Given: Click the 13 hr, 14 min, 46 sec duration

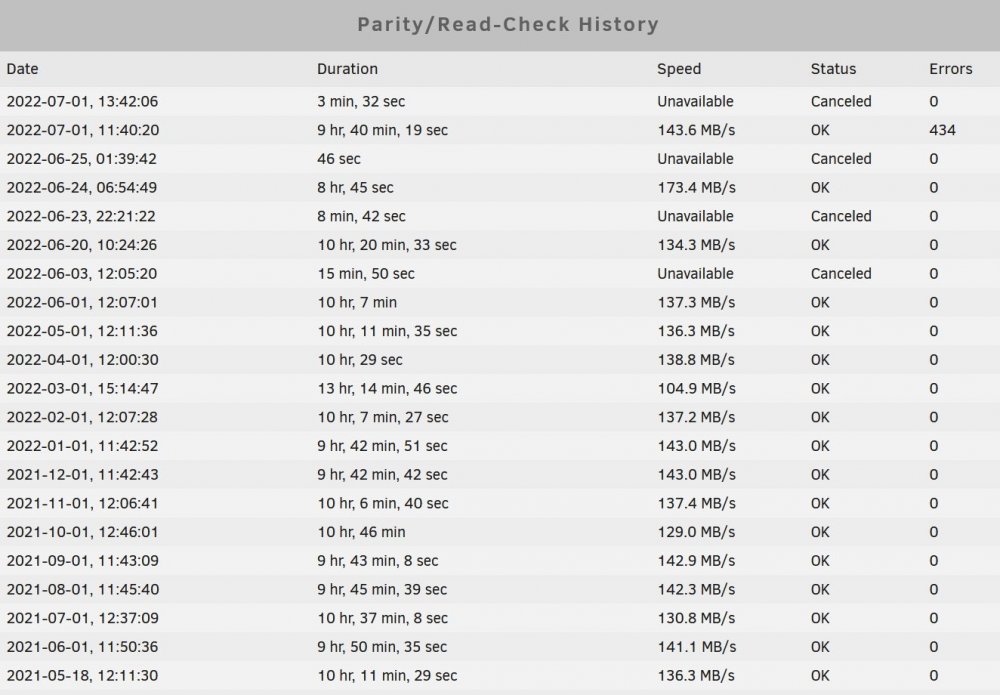Looking at the screenshot, I should 387,388.
